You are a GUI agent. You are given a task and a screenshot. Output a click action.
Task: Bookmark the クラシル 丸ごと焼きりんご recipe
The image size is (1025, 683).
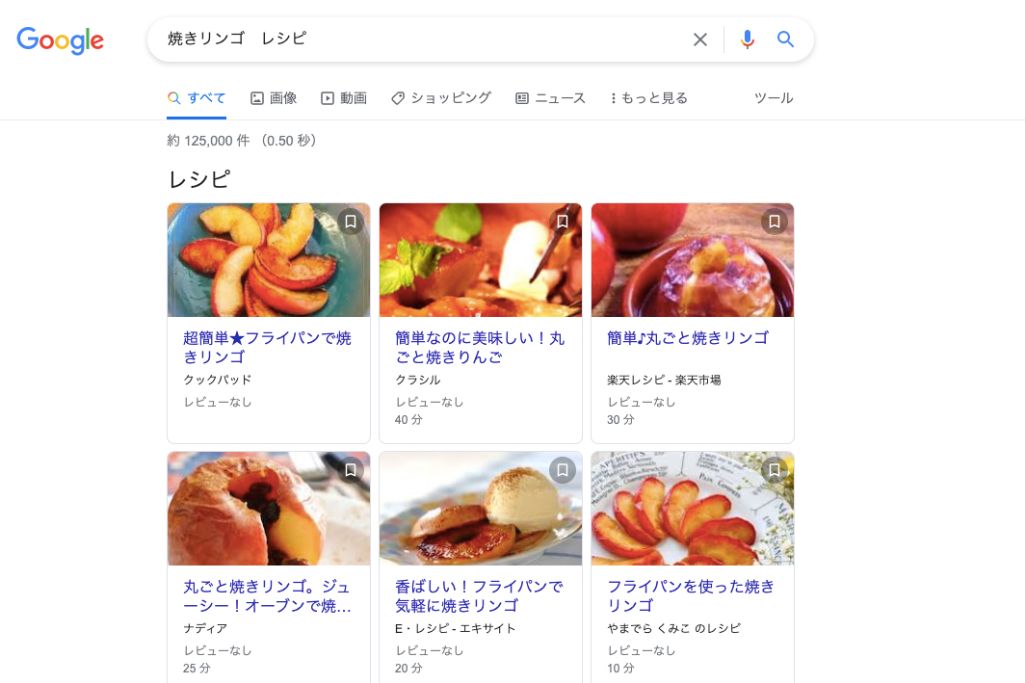click(x=561, y=222)
